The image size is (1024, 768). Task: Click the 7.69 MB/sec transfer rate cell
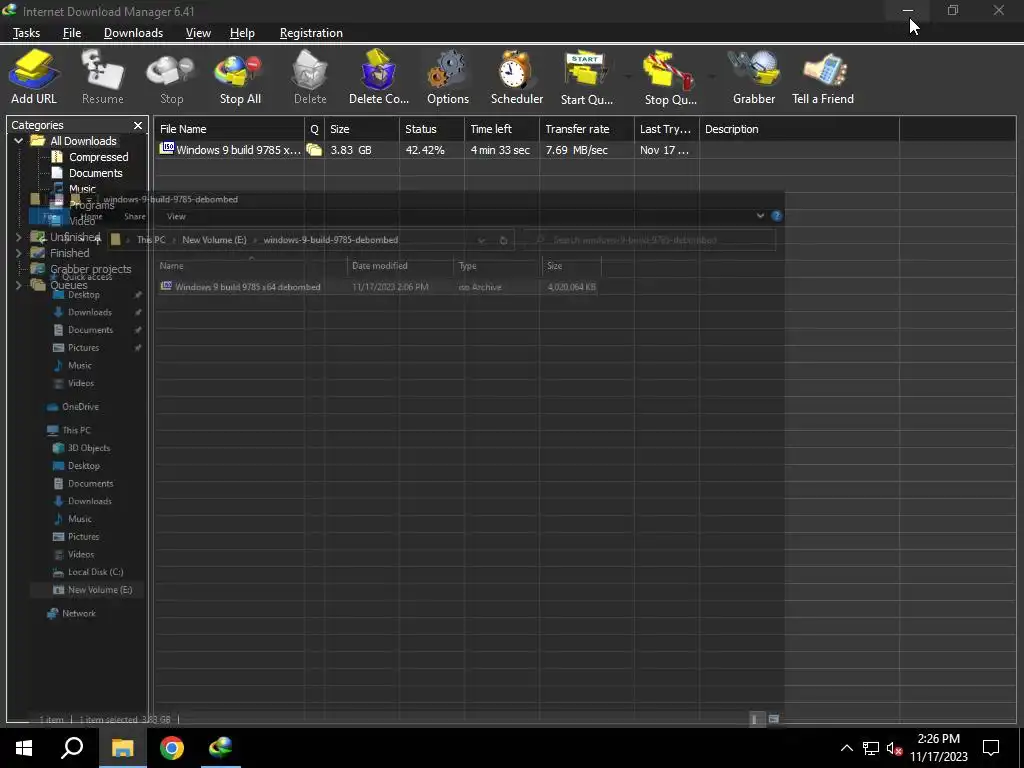(x=577, y=150)
